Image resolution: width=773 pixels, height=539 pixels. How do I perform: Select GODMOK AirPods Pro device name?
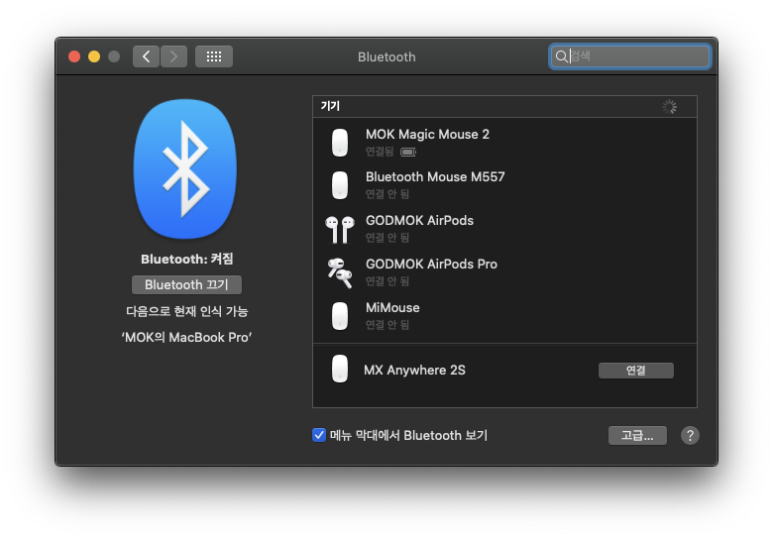coord(431,264)
